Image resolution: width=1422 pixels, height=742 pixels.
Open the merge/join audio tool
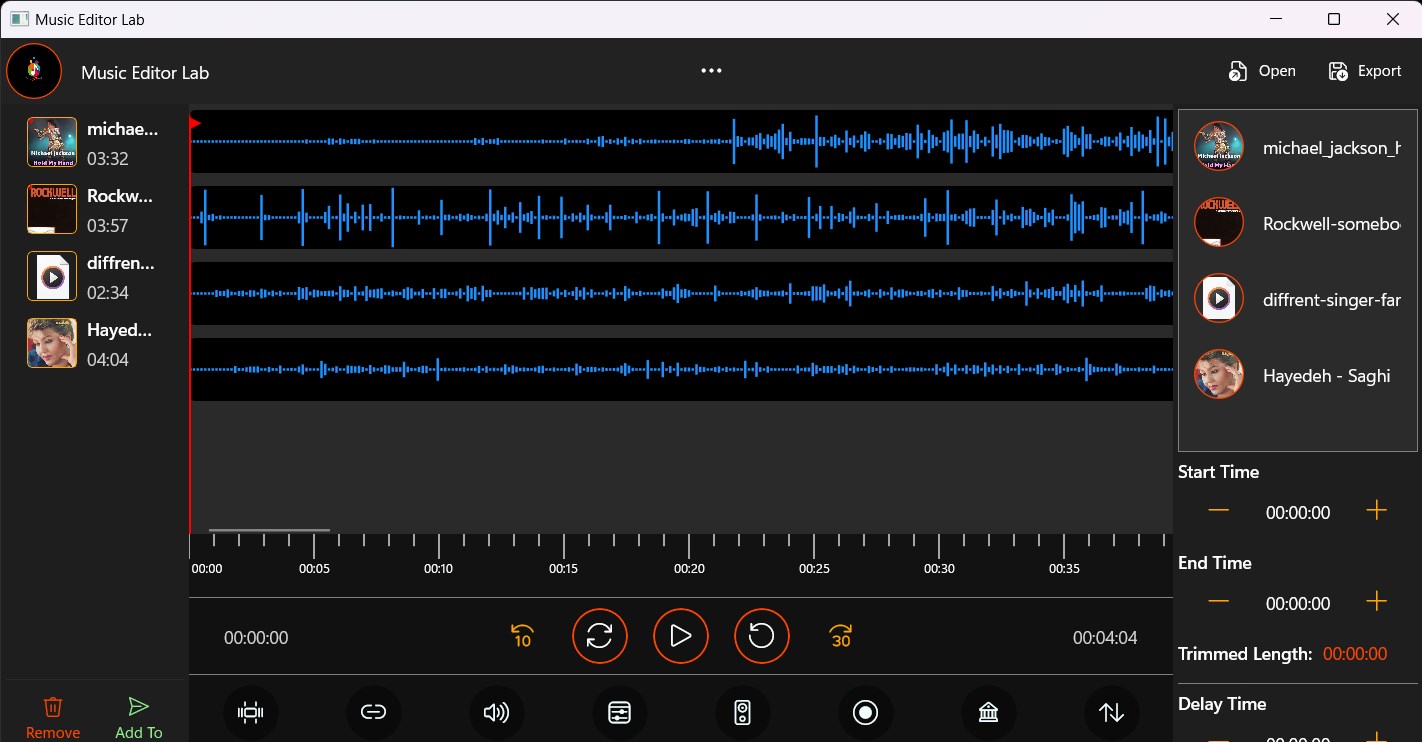coord(374,712)
